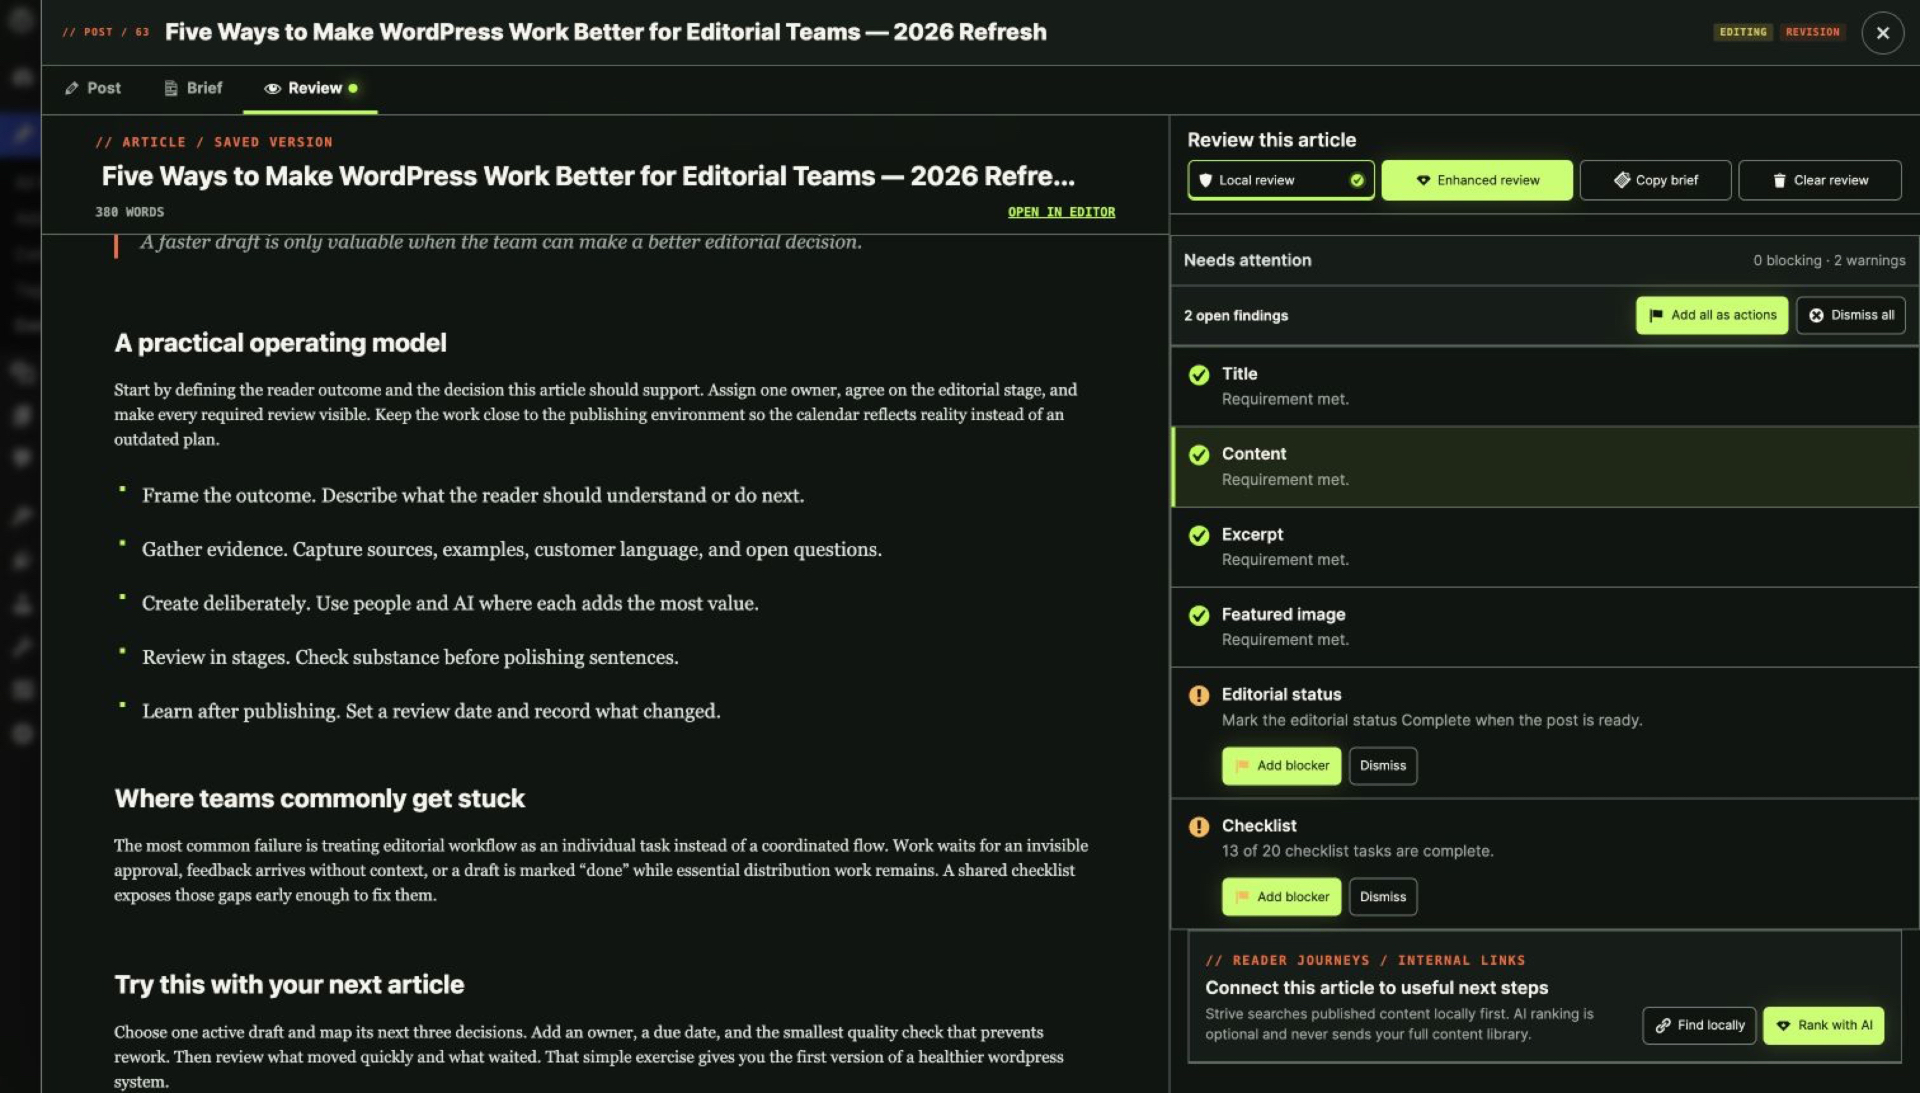1920x1093 pixels.
Task: Click the '// POST / 63' breadcrumb
Action: pyautogui.click(x=105, y=32)
